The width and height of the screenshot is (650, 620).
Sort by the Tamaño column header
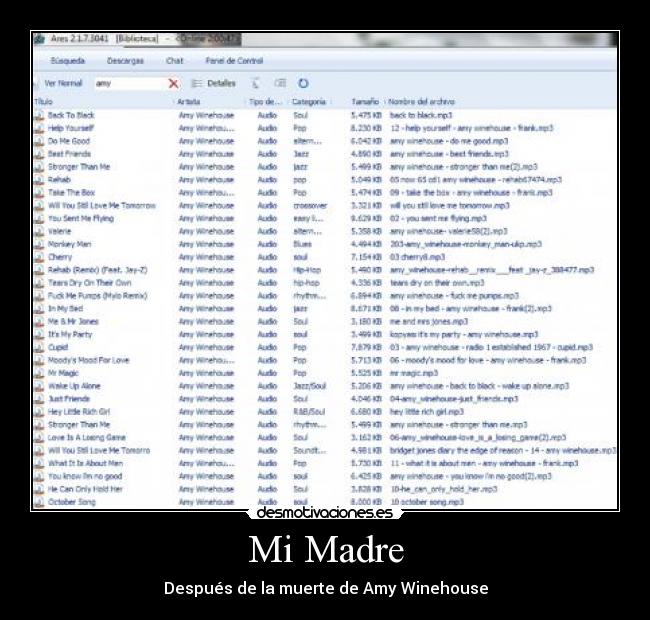pos(365,102)
